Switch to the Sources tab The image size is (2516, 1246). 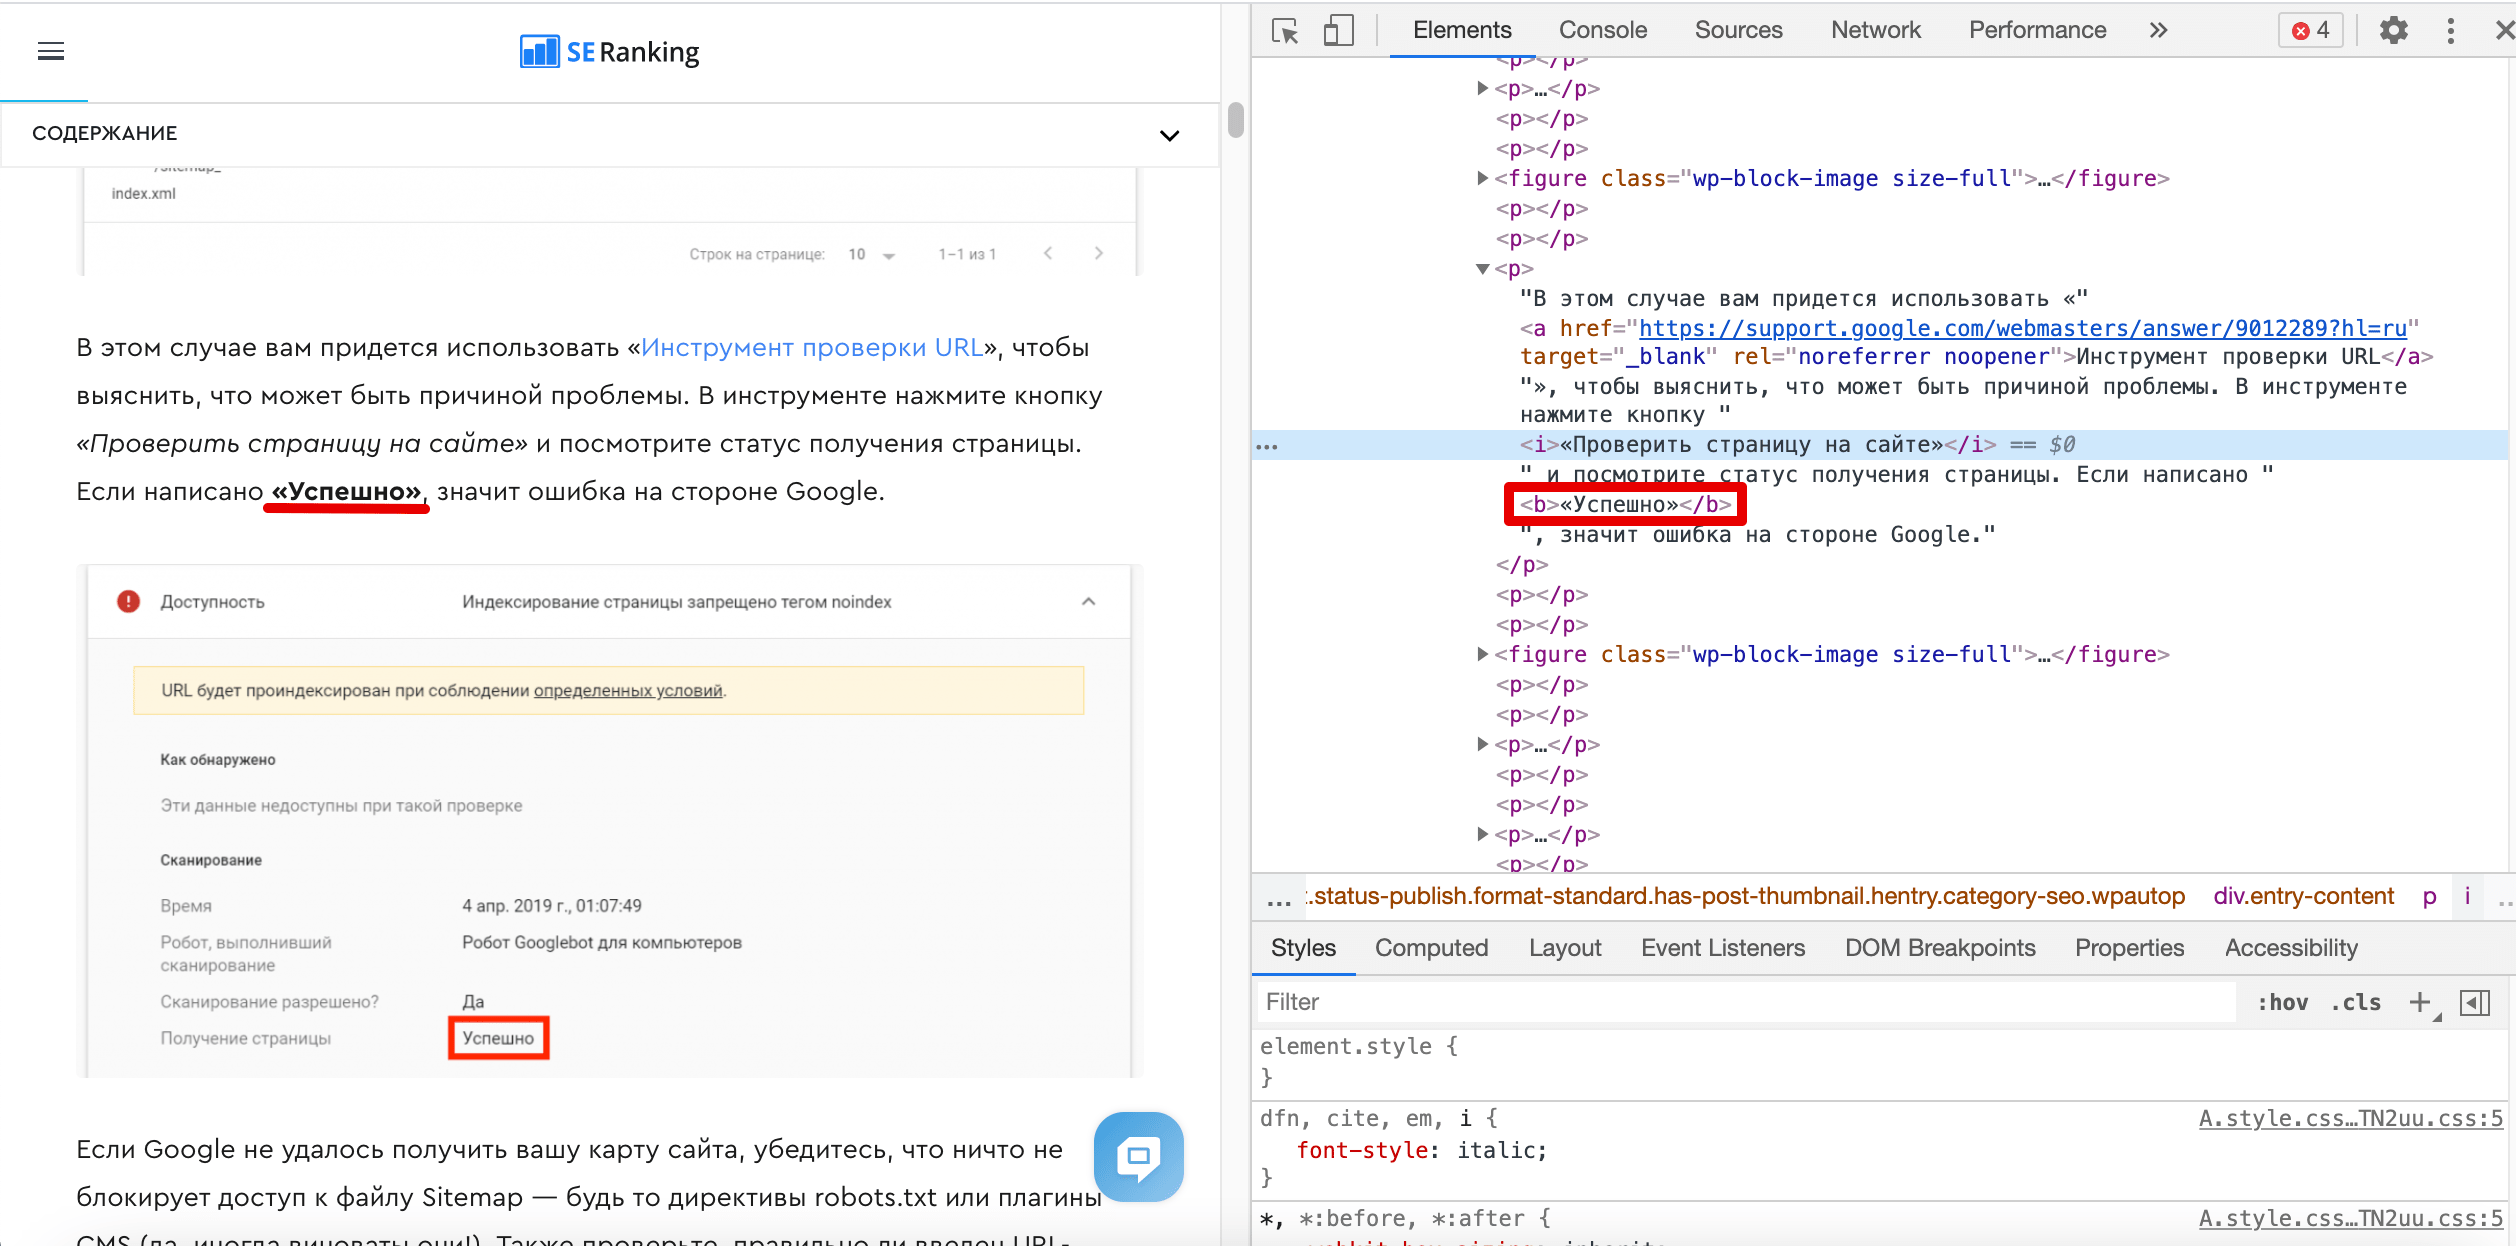[x=1738, y=30]
